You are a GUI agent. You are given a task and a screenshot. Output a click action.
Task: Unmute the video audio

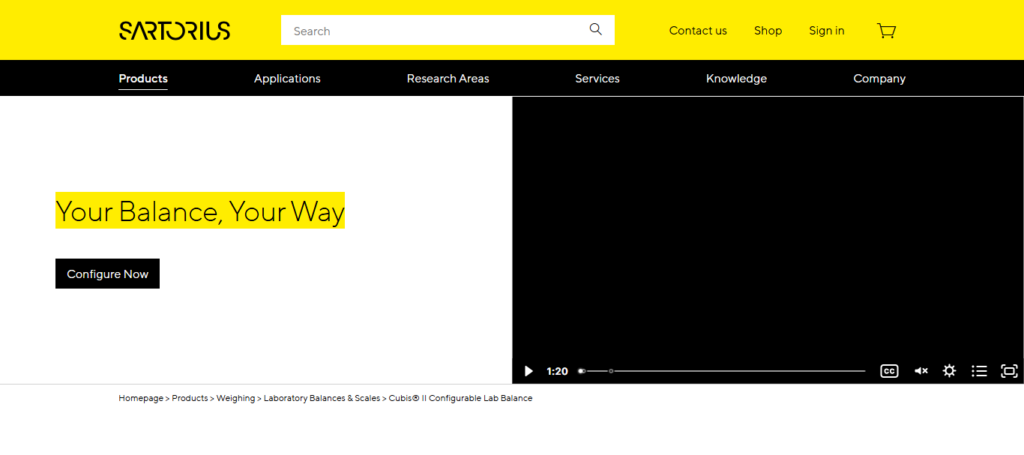[921, 371]
